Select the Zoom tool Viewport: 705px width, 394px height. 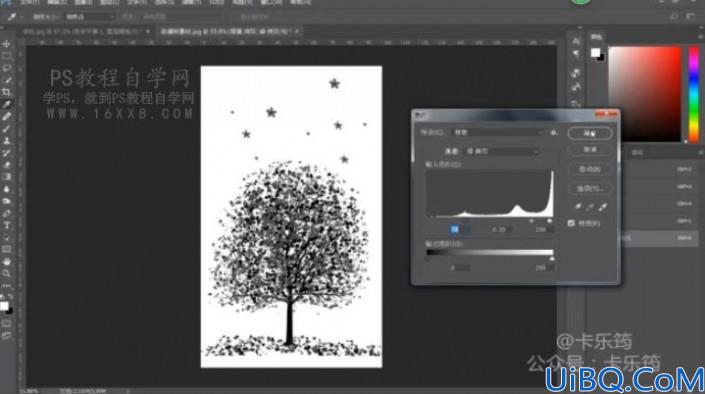[x=6, y=273]
